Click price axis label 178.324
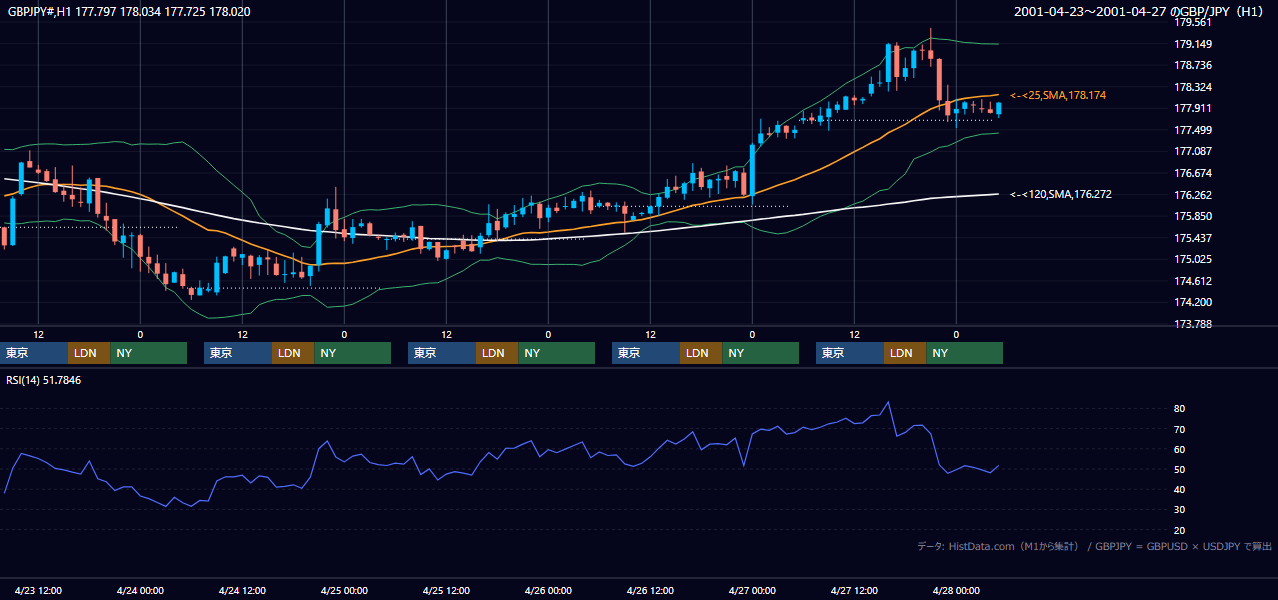Viewport: 1278px width, 600px height. (x=1193, y=87)
